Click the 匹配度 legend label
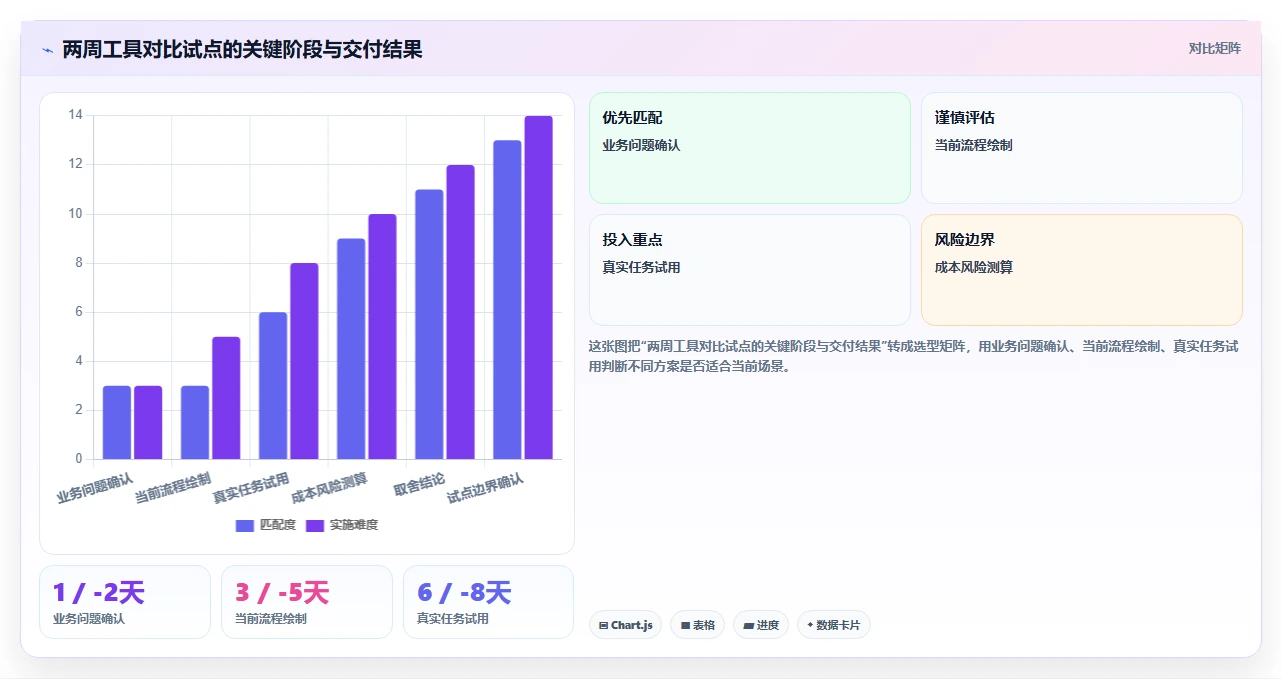Screen dimensions: 1282x679 278,525
